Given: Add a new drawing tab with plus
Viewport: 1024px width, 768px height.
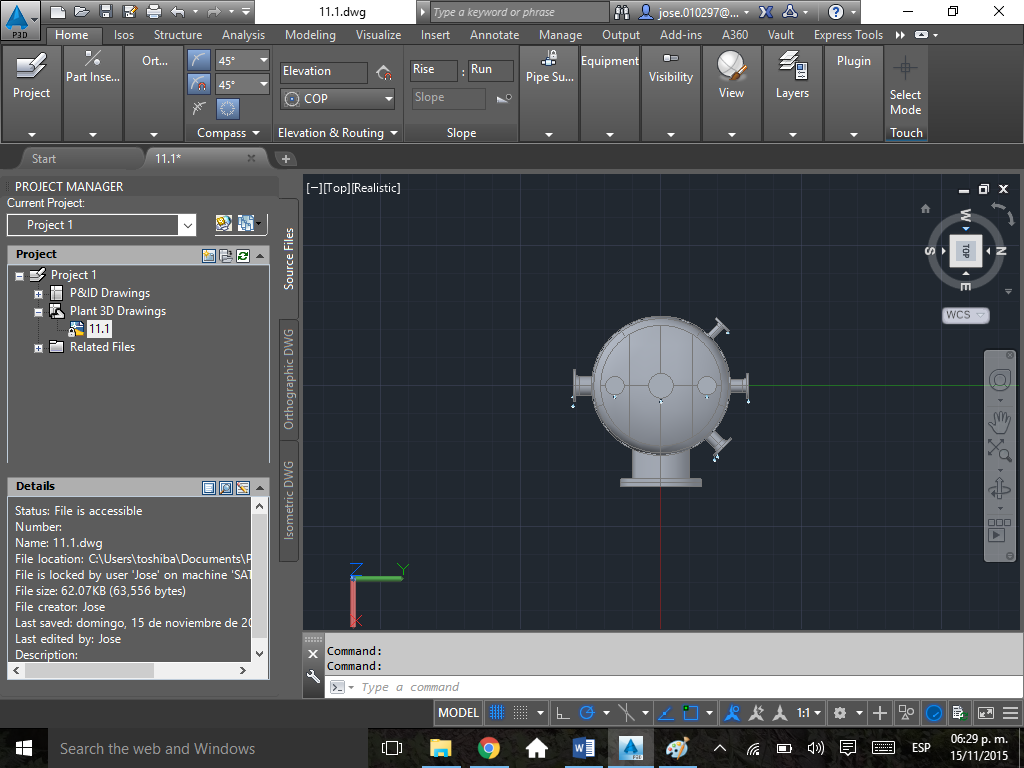Looking at the screenshot, I should [x=285, y=159].
